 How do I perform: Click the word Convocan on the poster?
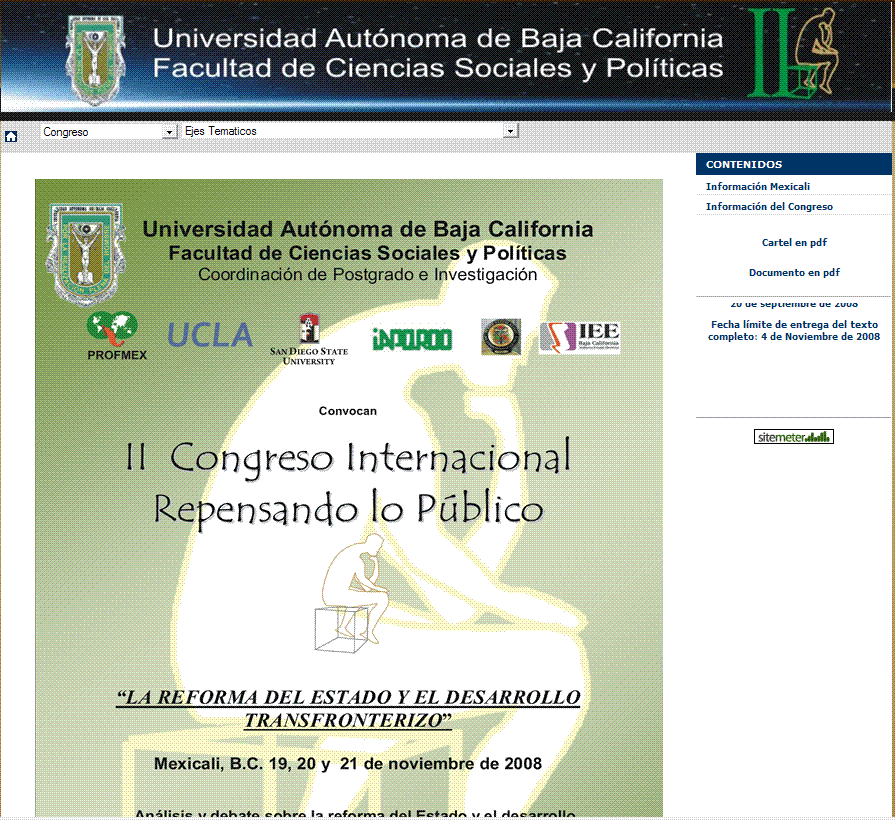[348, 411]
